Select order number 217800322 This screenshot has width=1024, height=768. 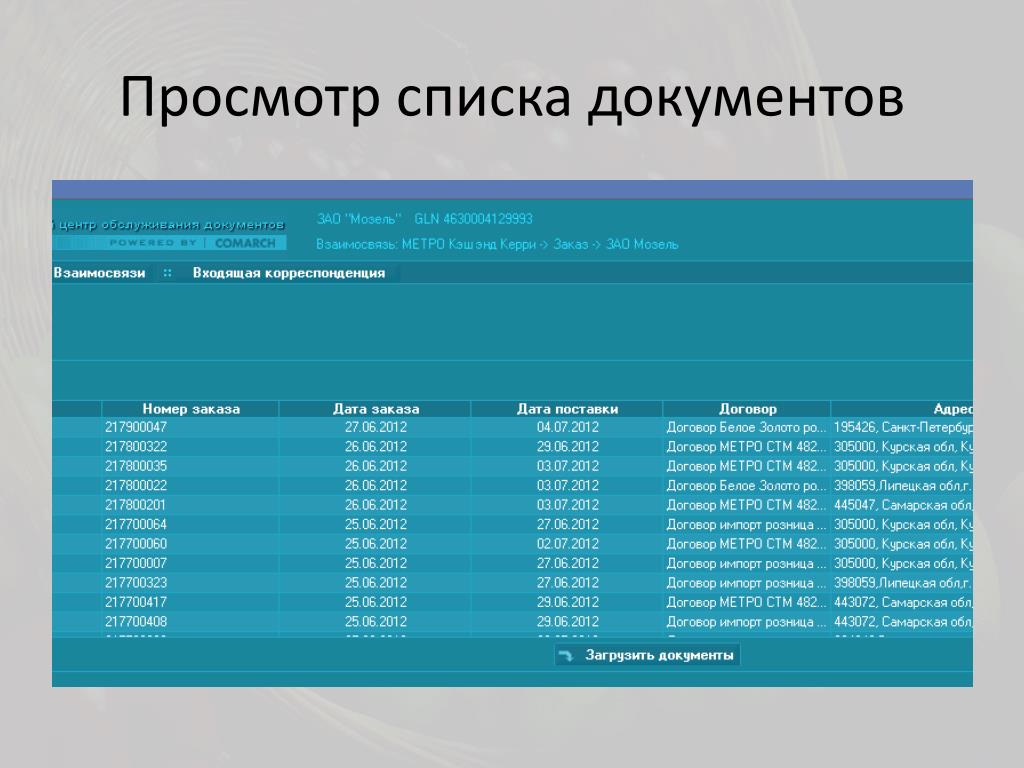pos(136,447)
